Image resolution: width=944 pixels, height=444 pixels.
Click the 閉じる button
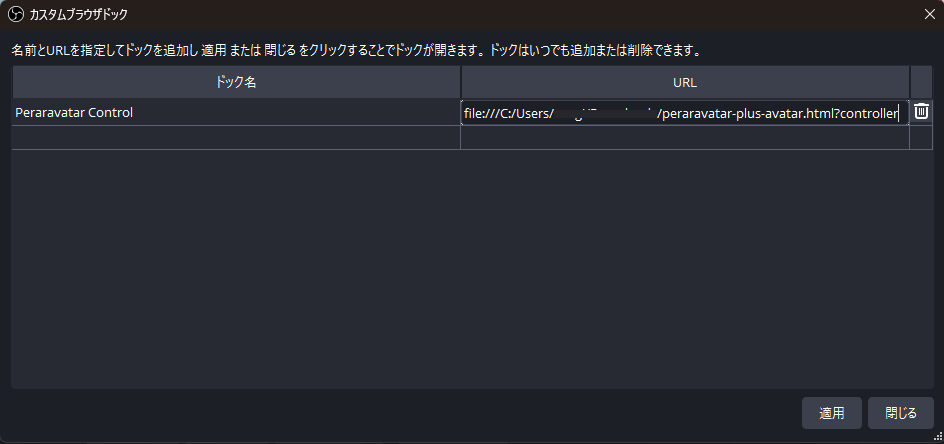pyautogui.click(x=901, y=413)
